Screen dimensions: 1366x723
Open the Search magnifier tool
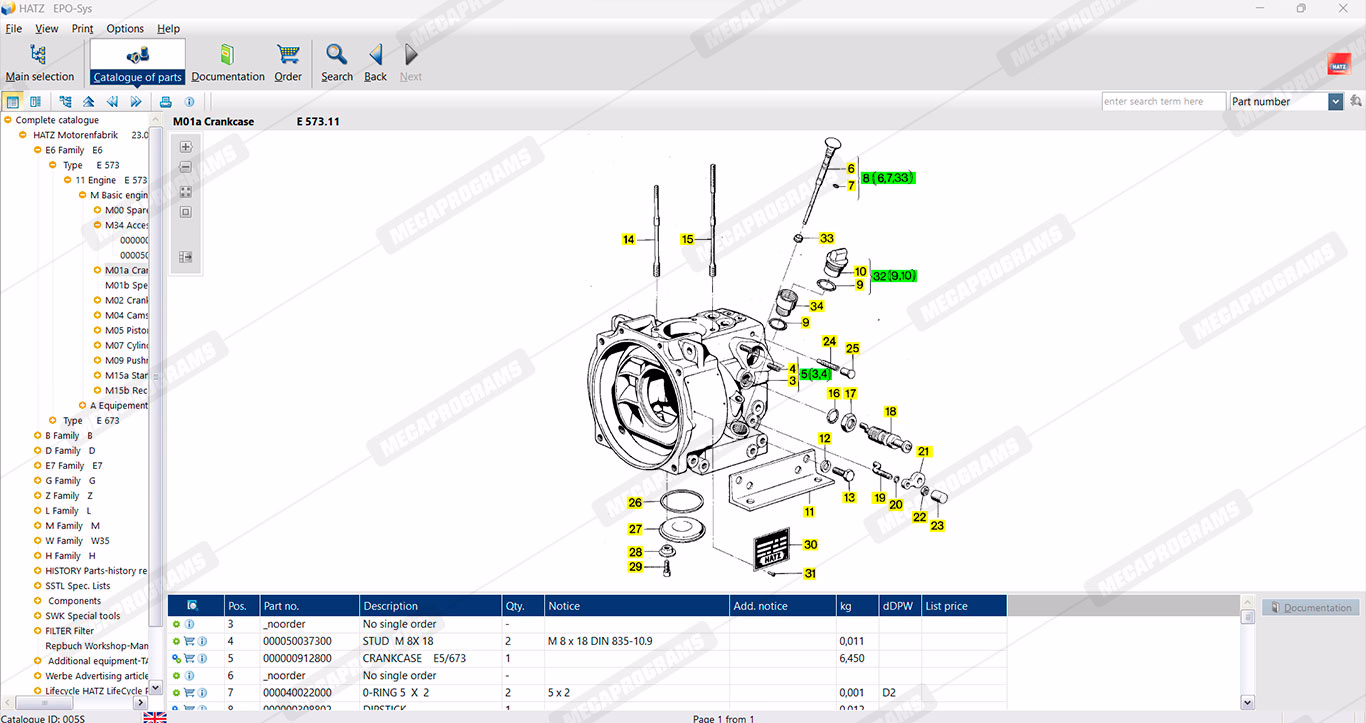click(x=337, y=62)
